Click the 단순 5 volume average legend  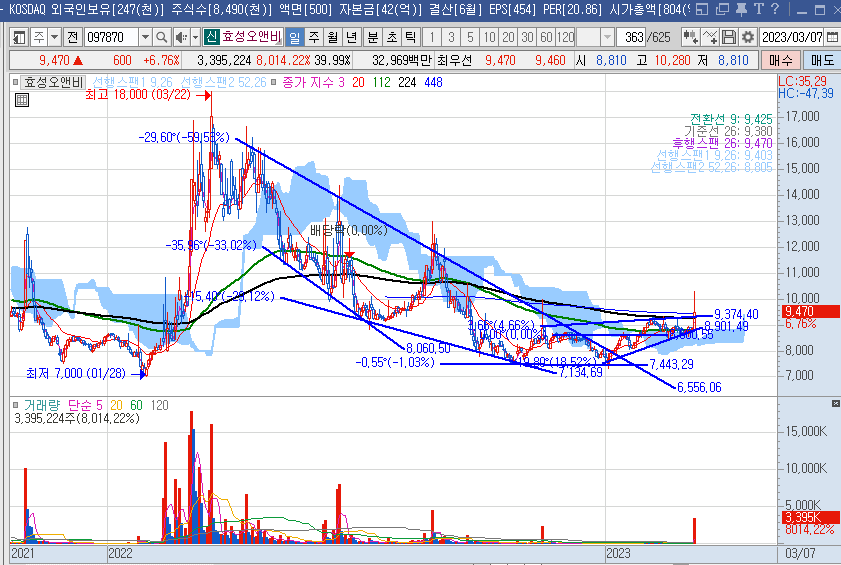85,405
